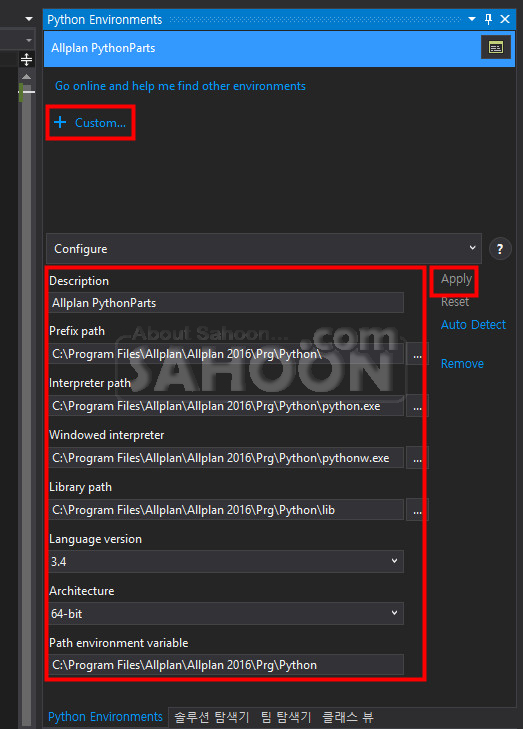This screenshot has height=729, width=523.
Task: Open the panel window position dropdown arrow
Action: 472,19
